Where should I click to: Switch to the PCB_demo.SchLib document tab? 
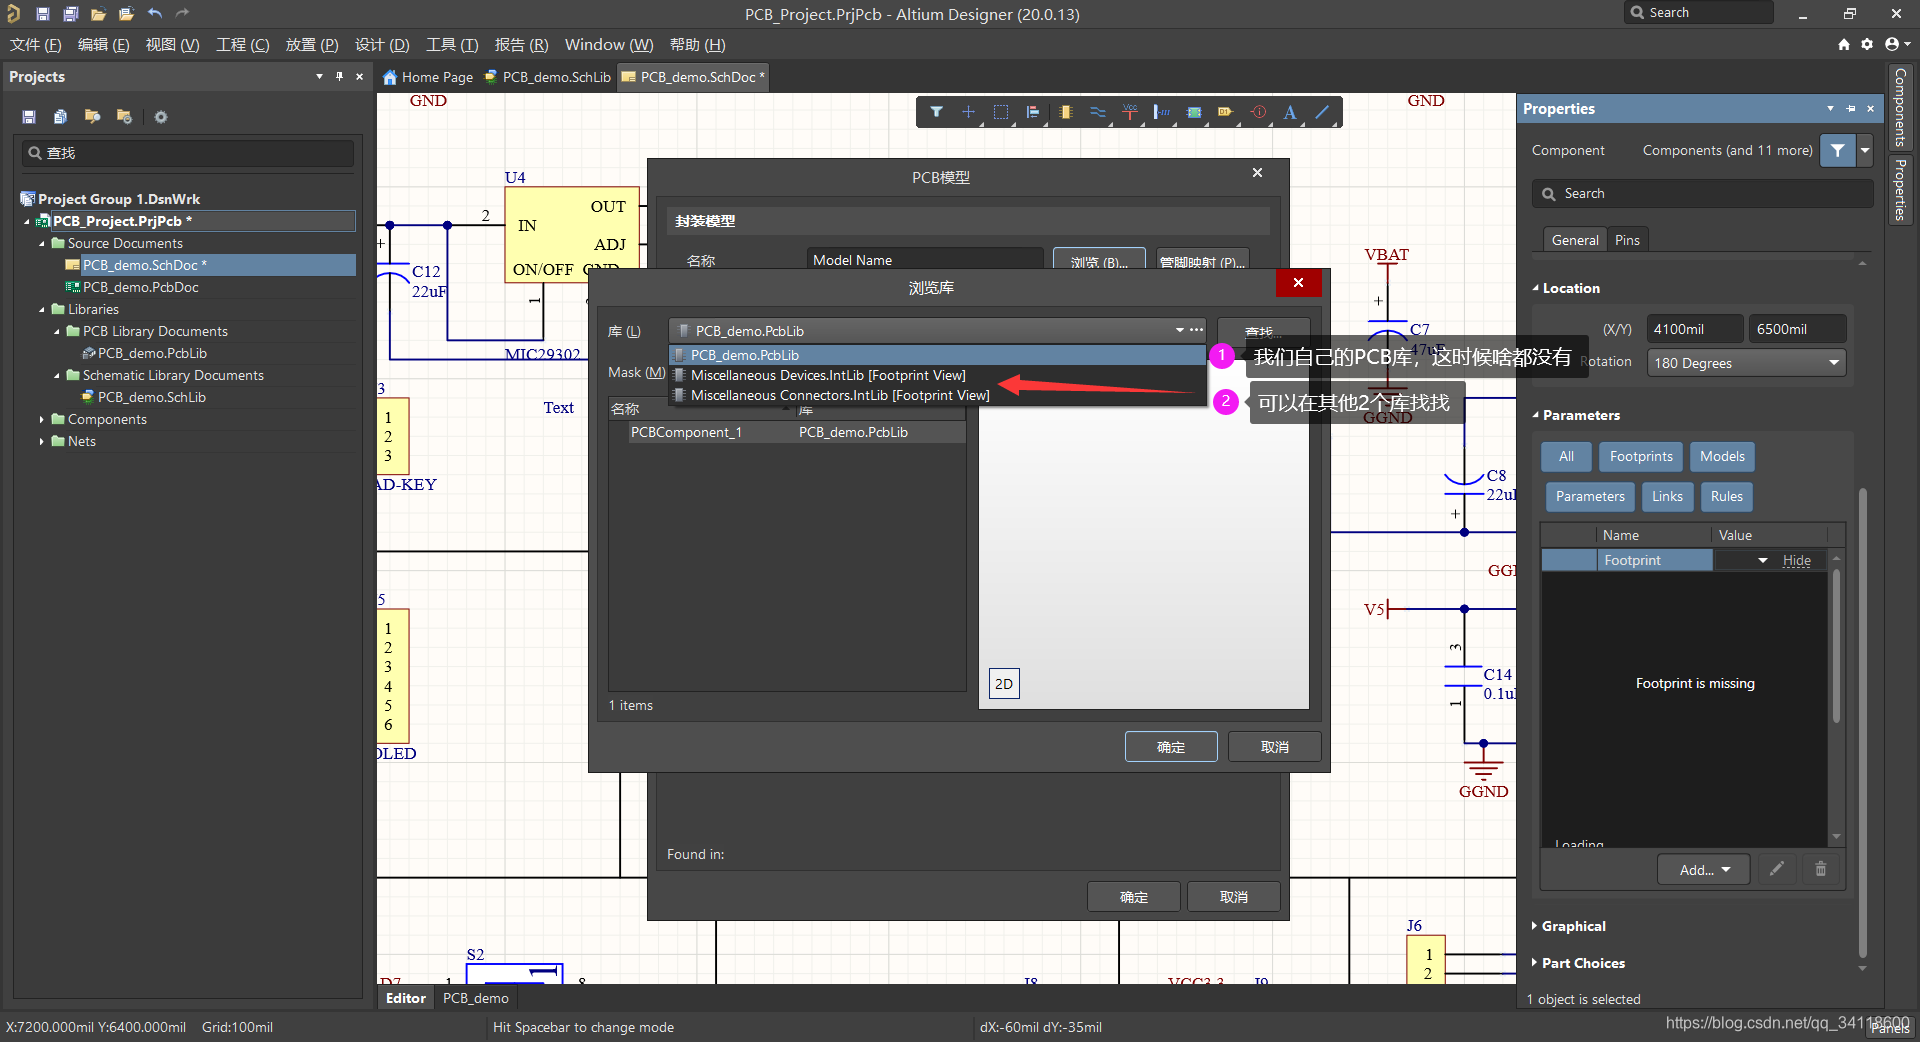pyautogui.click(x=547, y=77)
